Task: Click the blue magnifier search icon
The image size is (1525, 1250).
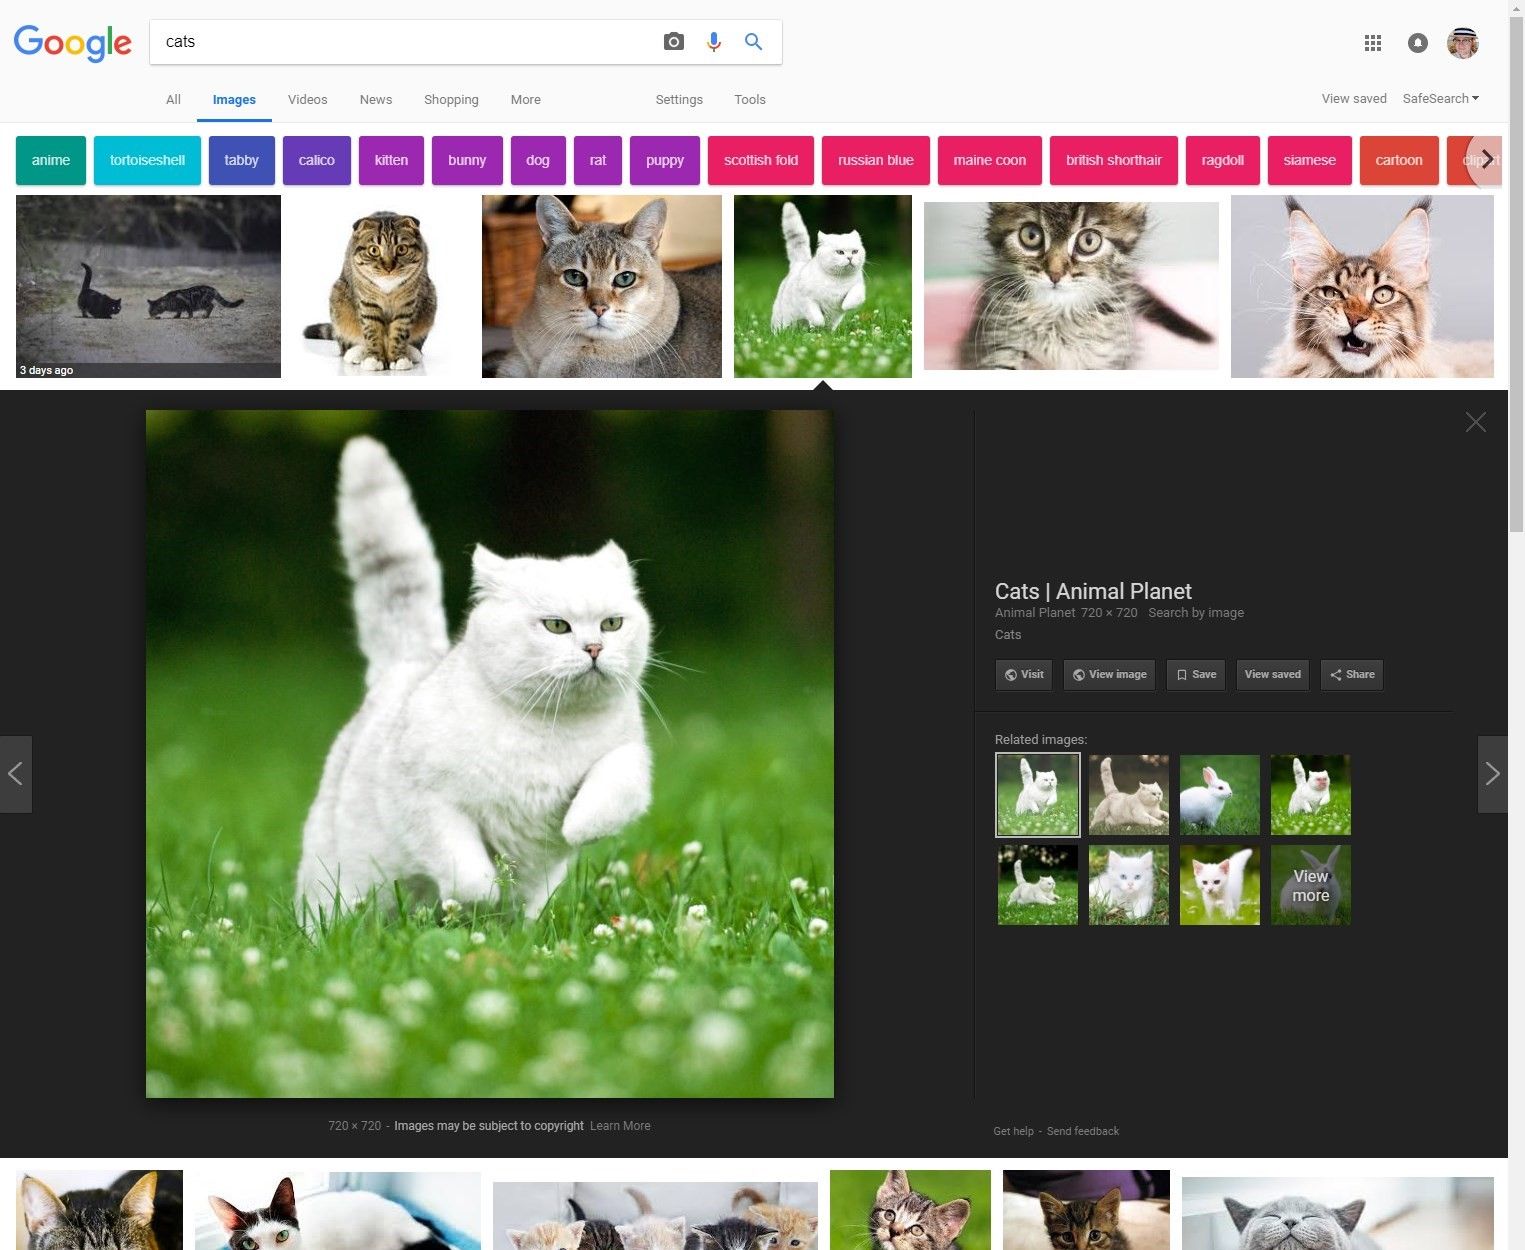Action: coord(753,41)
